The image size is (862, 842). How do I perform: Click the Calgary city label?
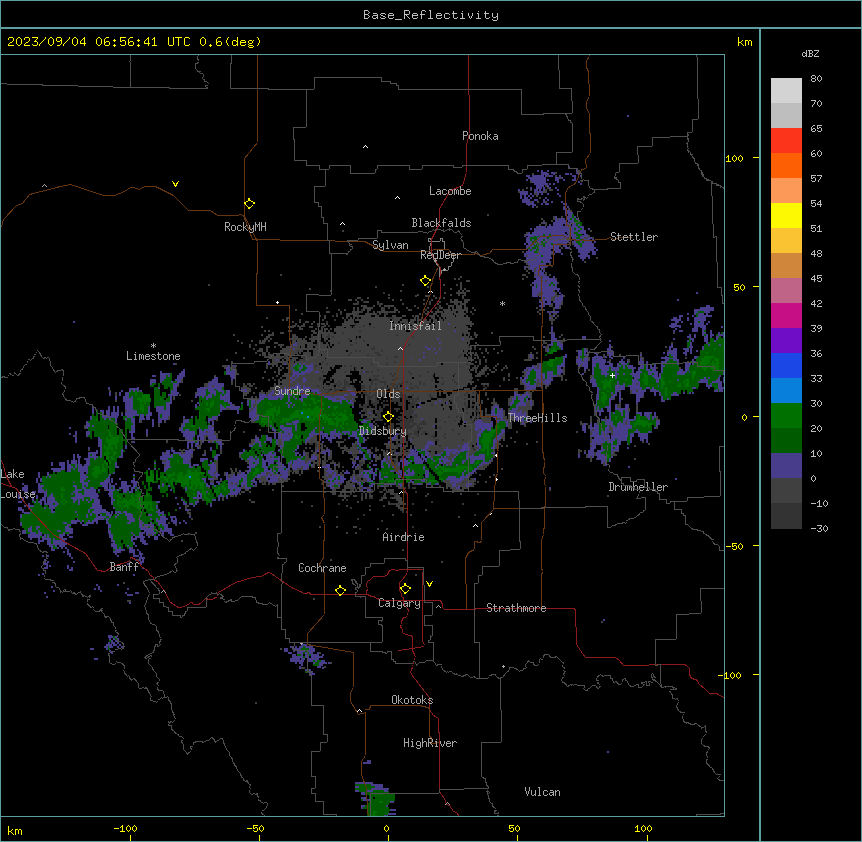coord(399,603)
